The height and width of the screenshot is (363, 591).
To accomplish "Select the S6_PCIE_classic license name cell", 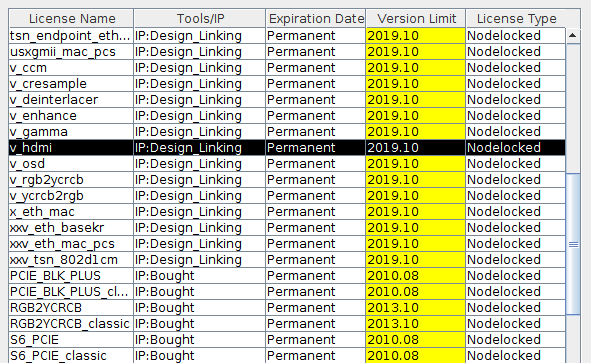I will tap(71, 356).
